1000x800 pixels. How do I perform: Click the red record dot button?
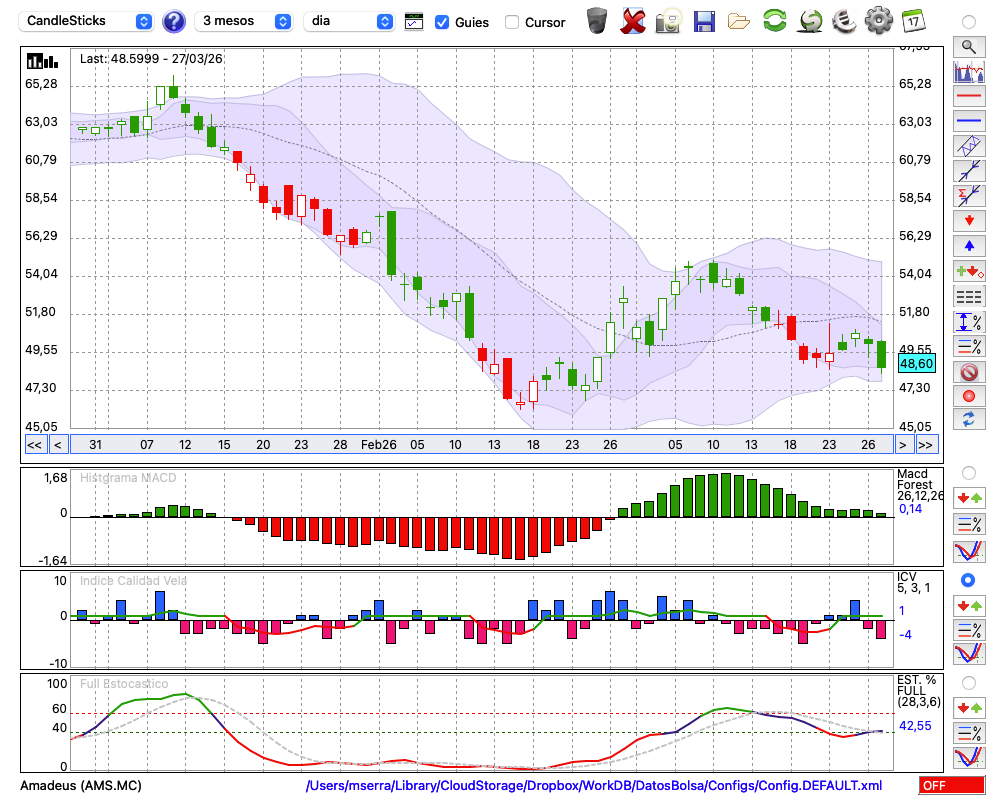click(969, 396)
